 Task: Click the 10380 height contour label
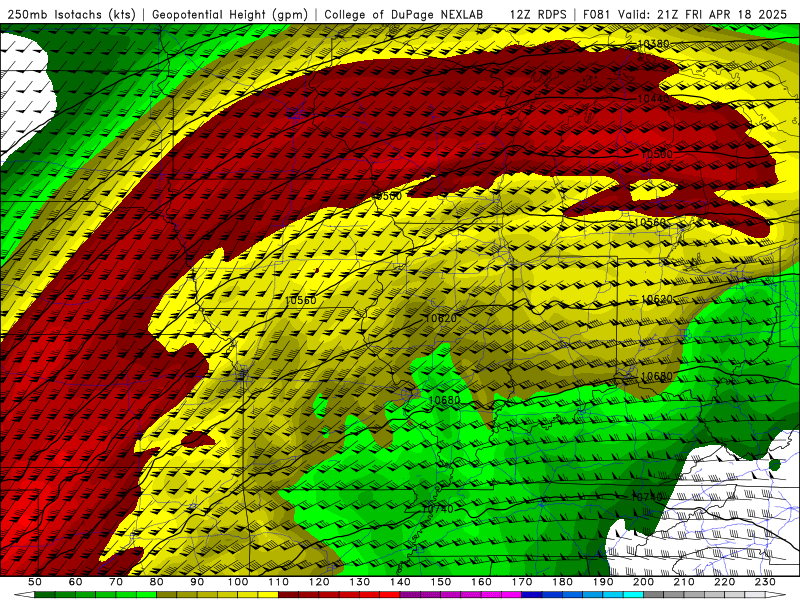pos(654,44)
